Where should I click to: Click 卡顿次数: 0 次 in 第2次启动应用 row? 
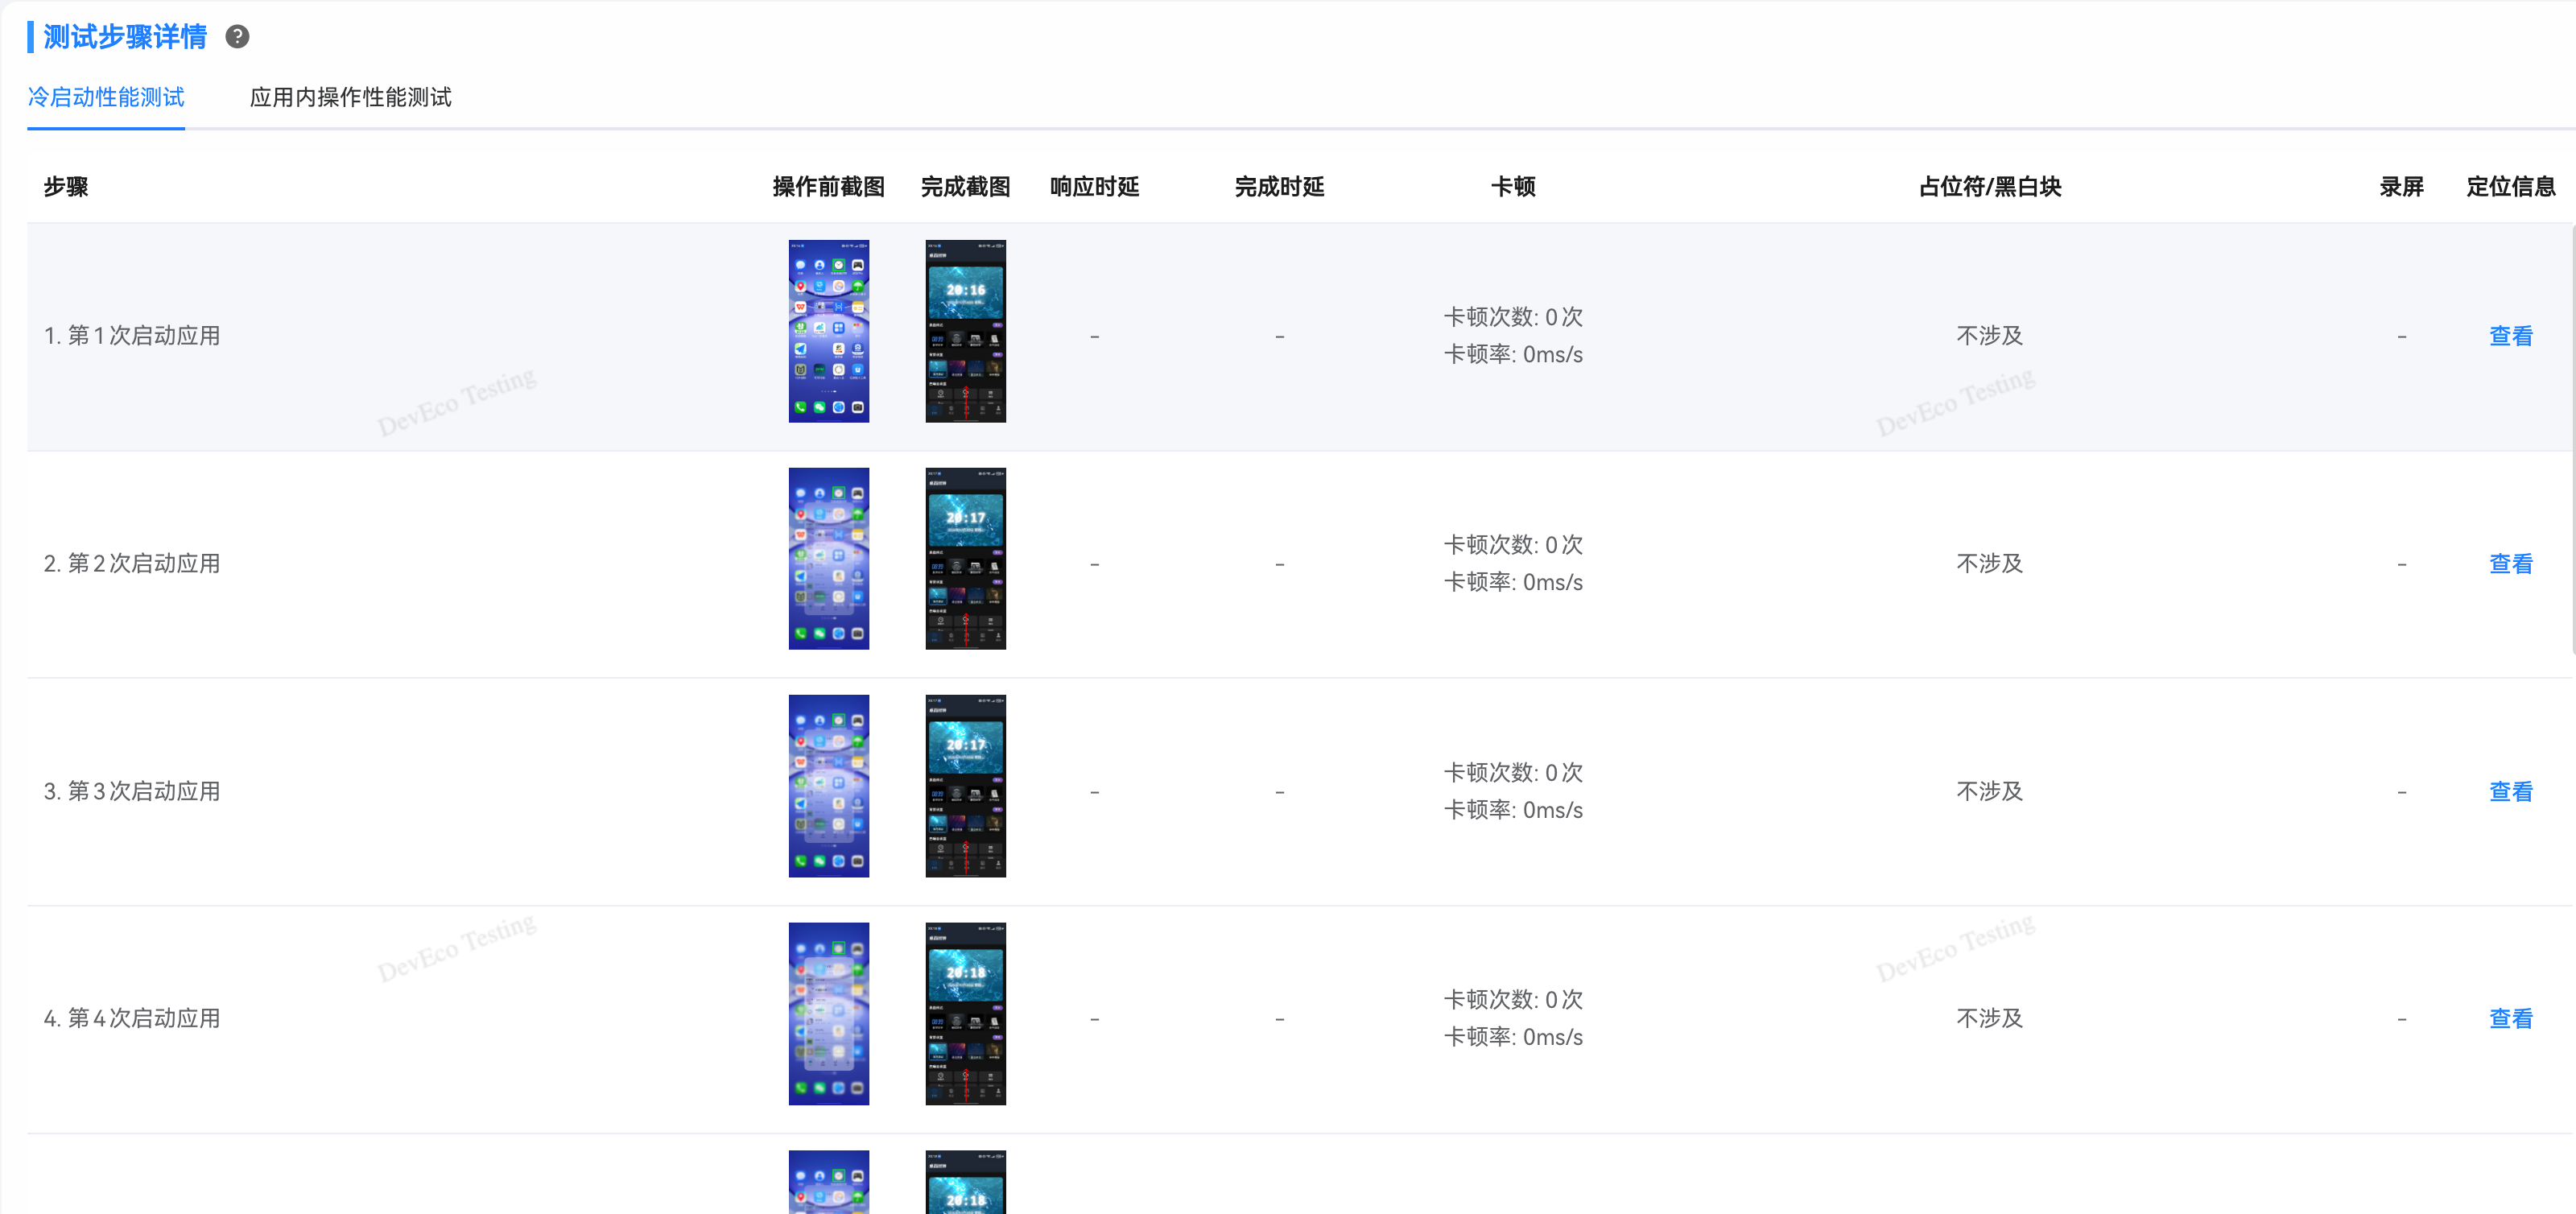pos(1513,545)
